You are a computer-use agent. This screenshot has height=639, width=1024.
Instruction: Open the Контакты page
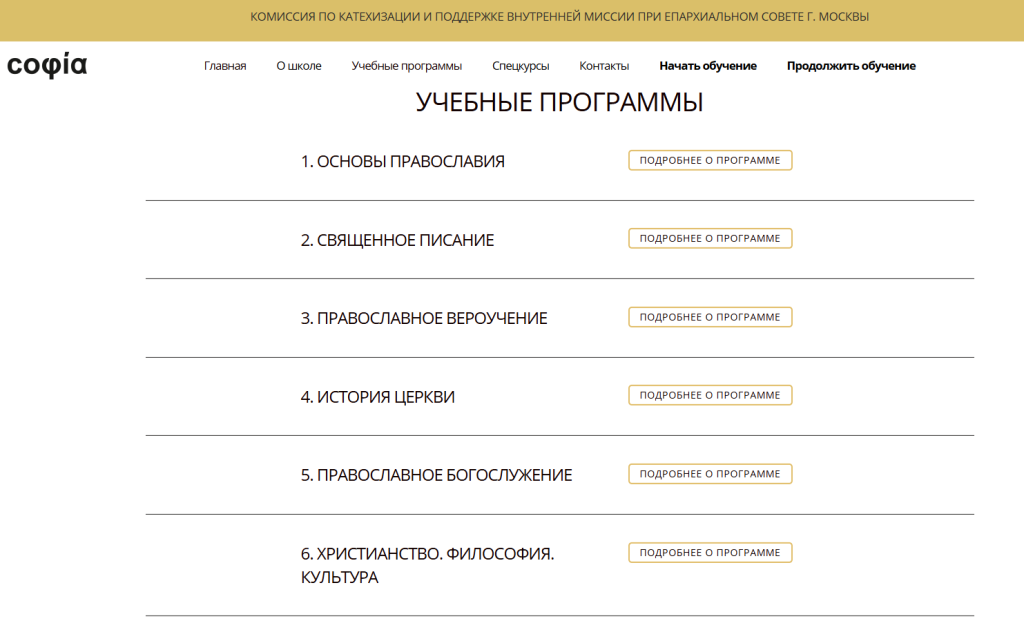click(x=604, y=66)
